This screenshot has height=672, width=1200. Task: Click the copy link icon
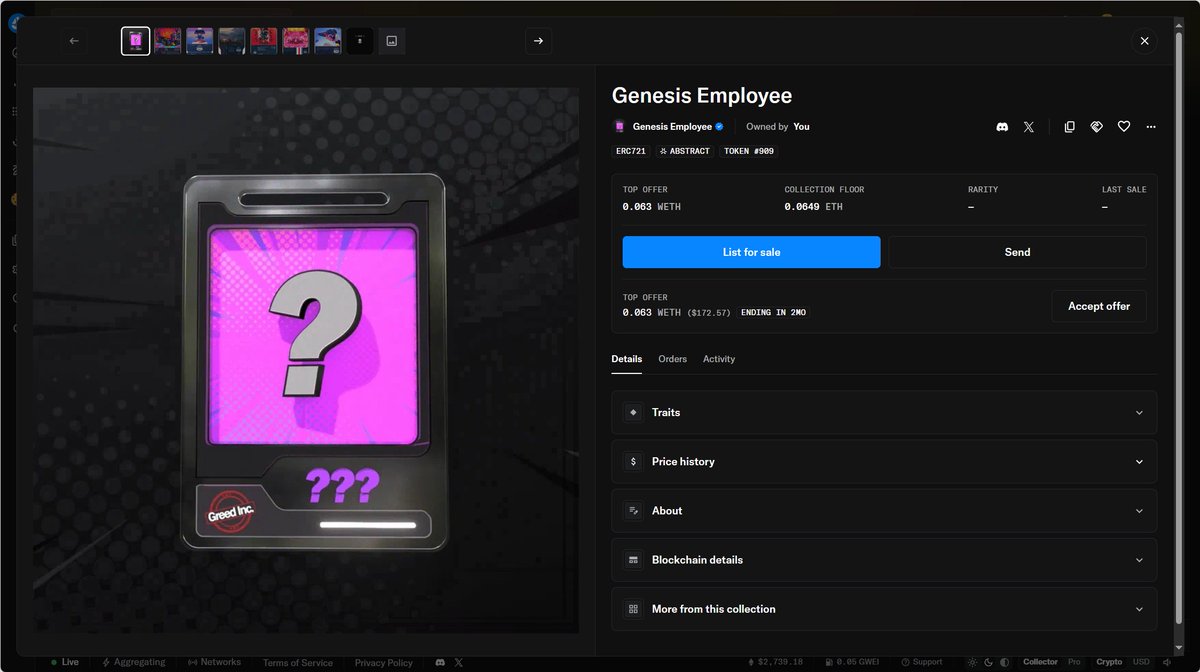pyautogui.click(x=1069, y=127)
